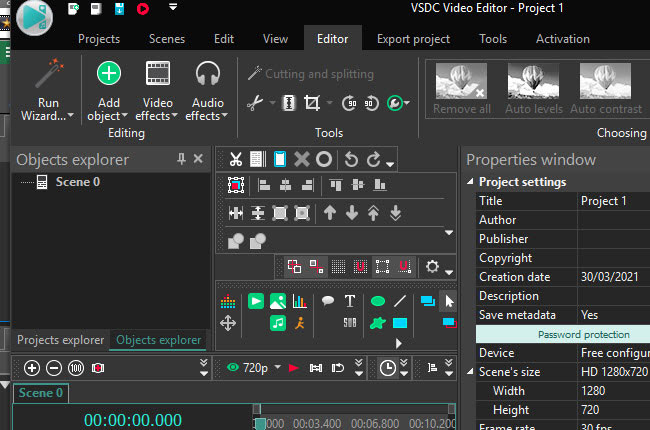Align objects to left edges
This screenshot has height=430, width=650.
coord(264,185)
